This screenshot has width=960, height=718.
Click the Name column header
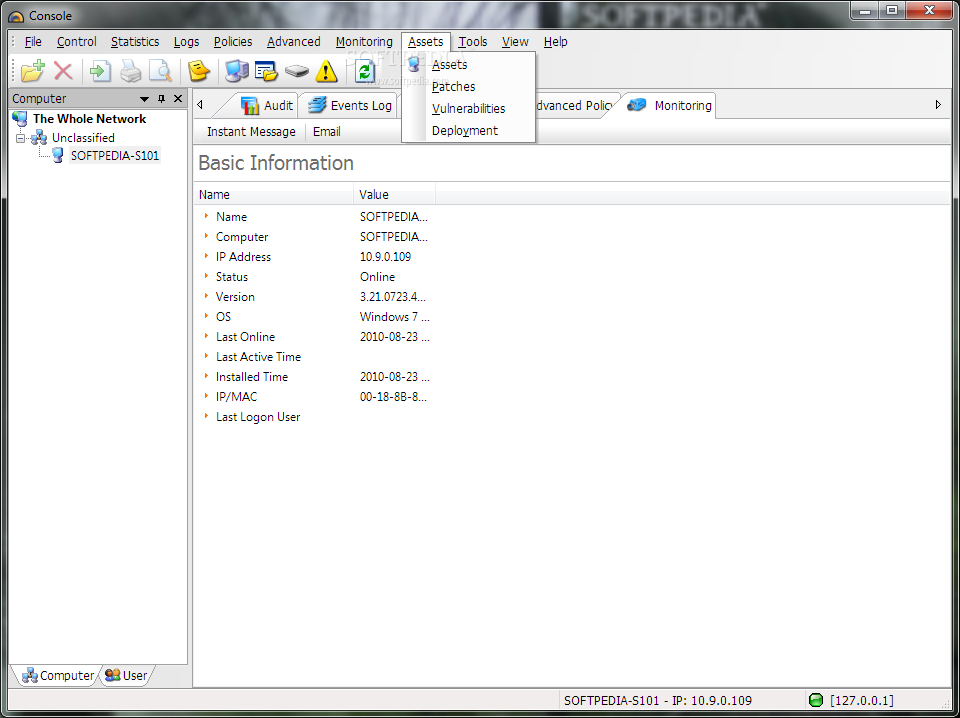point(274,195)
